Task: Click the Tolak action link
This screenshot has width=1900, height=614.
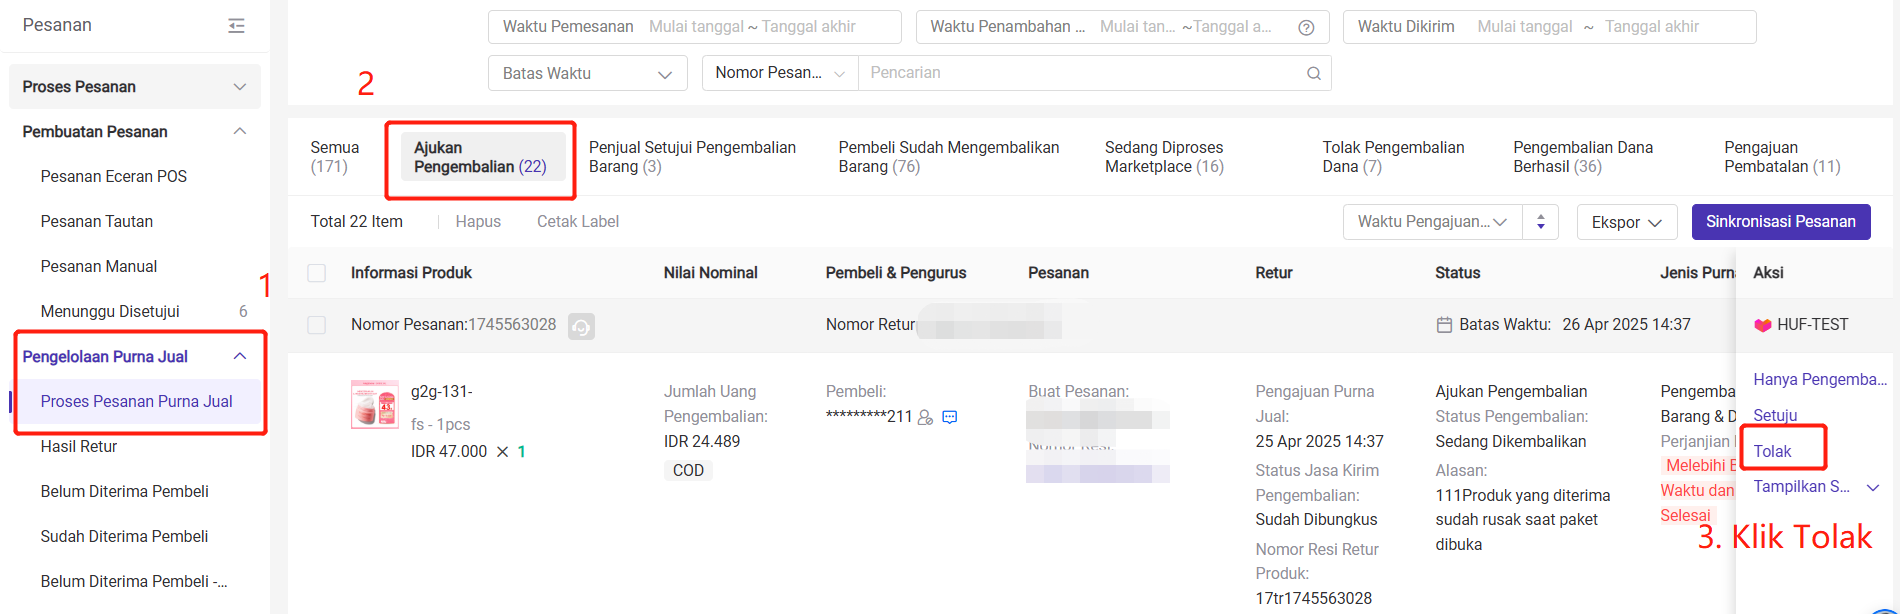Action: point(1772,451)
